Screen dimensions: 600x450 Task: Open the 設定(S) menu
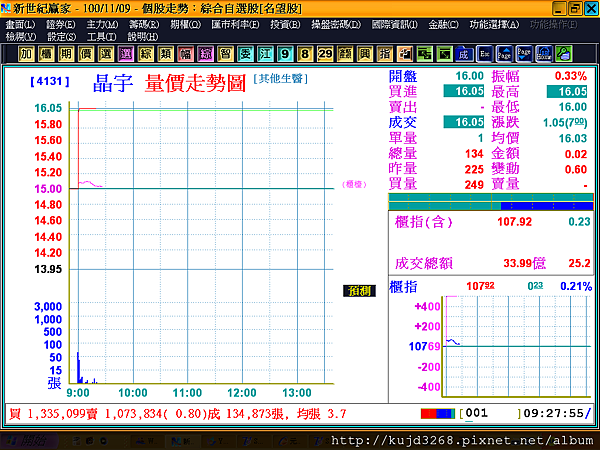tap(61, 37)
